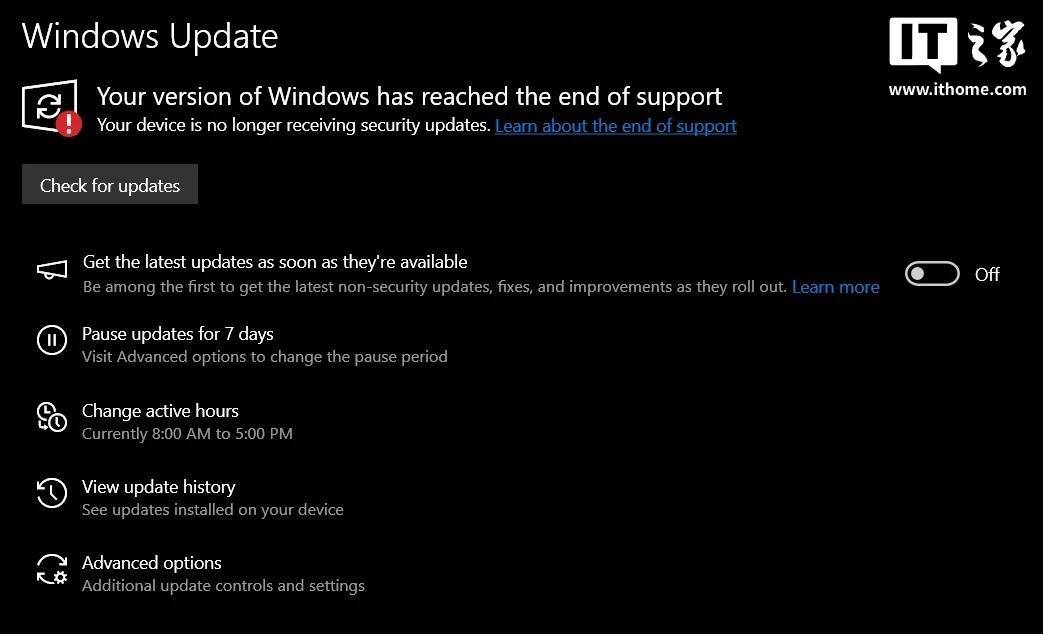1043x634 pixels.
Task: Click the Off label beside the toggle
Action: (x=987, y=274)
